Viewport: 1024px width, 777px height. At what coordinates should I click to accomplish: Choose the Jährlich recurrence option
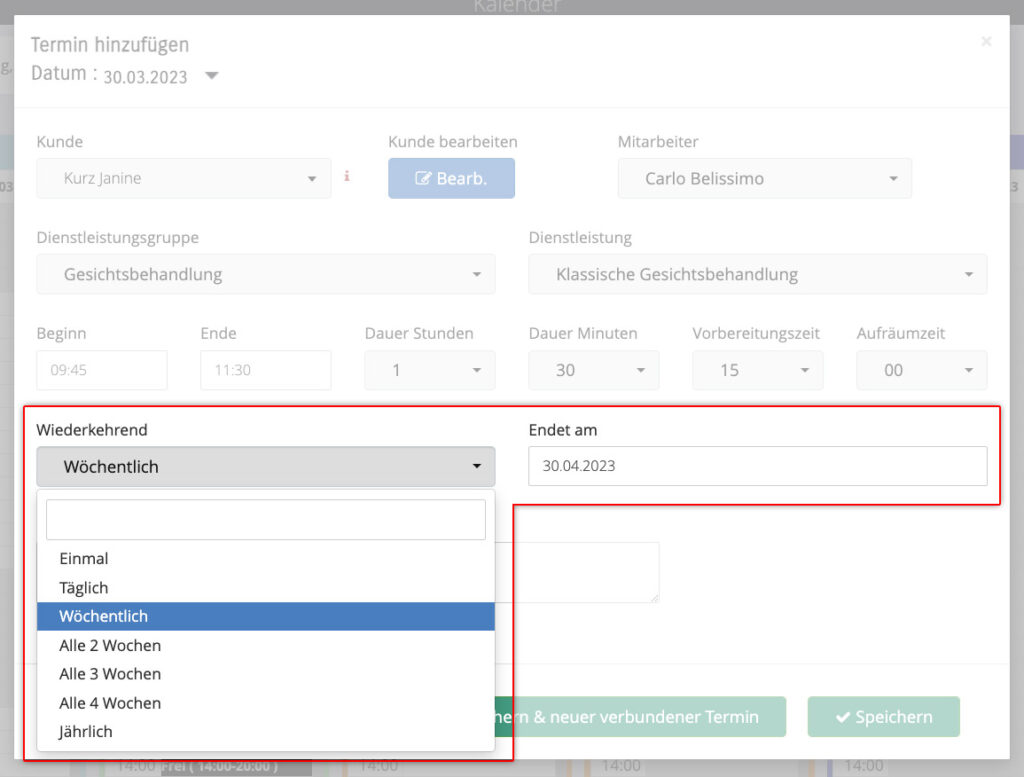(86, 732)
